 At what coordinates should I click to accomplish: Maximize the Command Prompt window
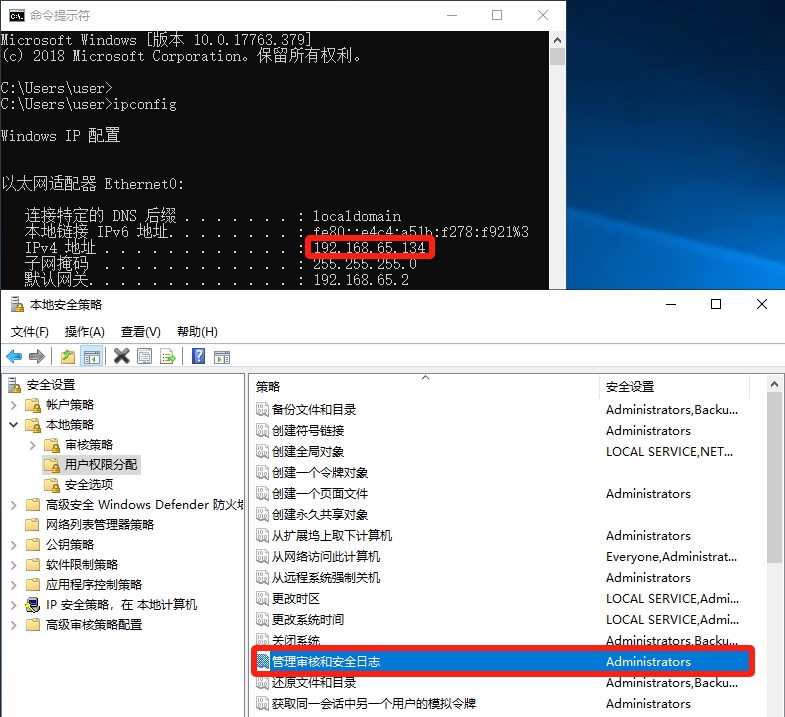[x=497, y=15]
